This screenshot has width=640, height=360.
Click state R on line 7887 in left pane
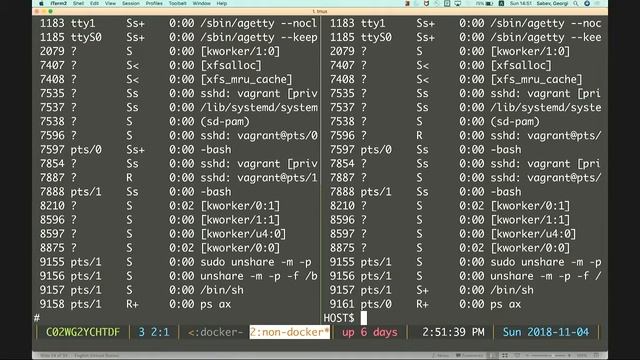[x=129, y=178]
